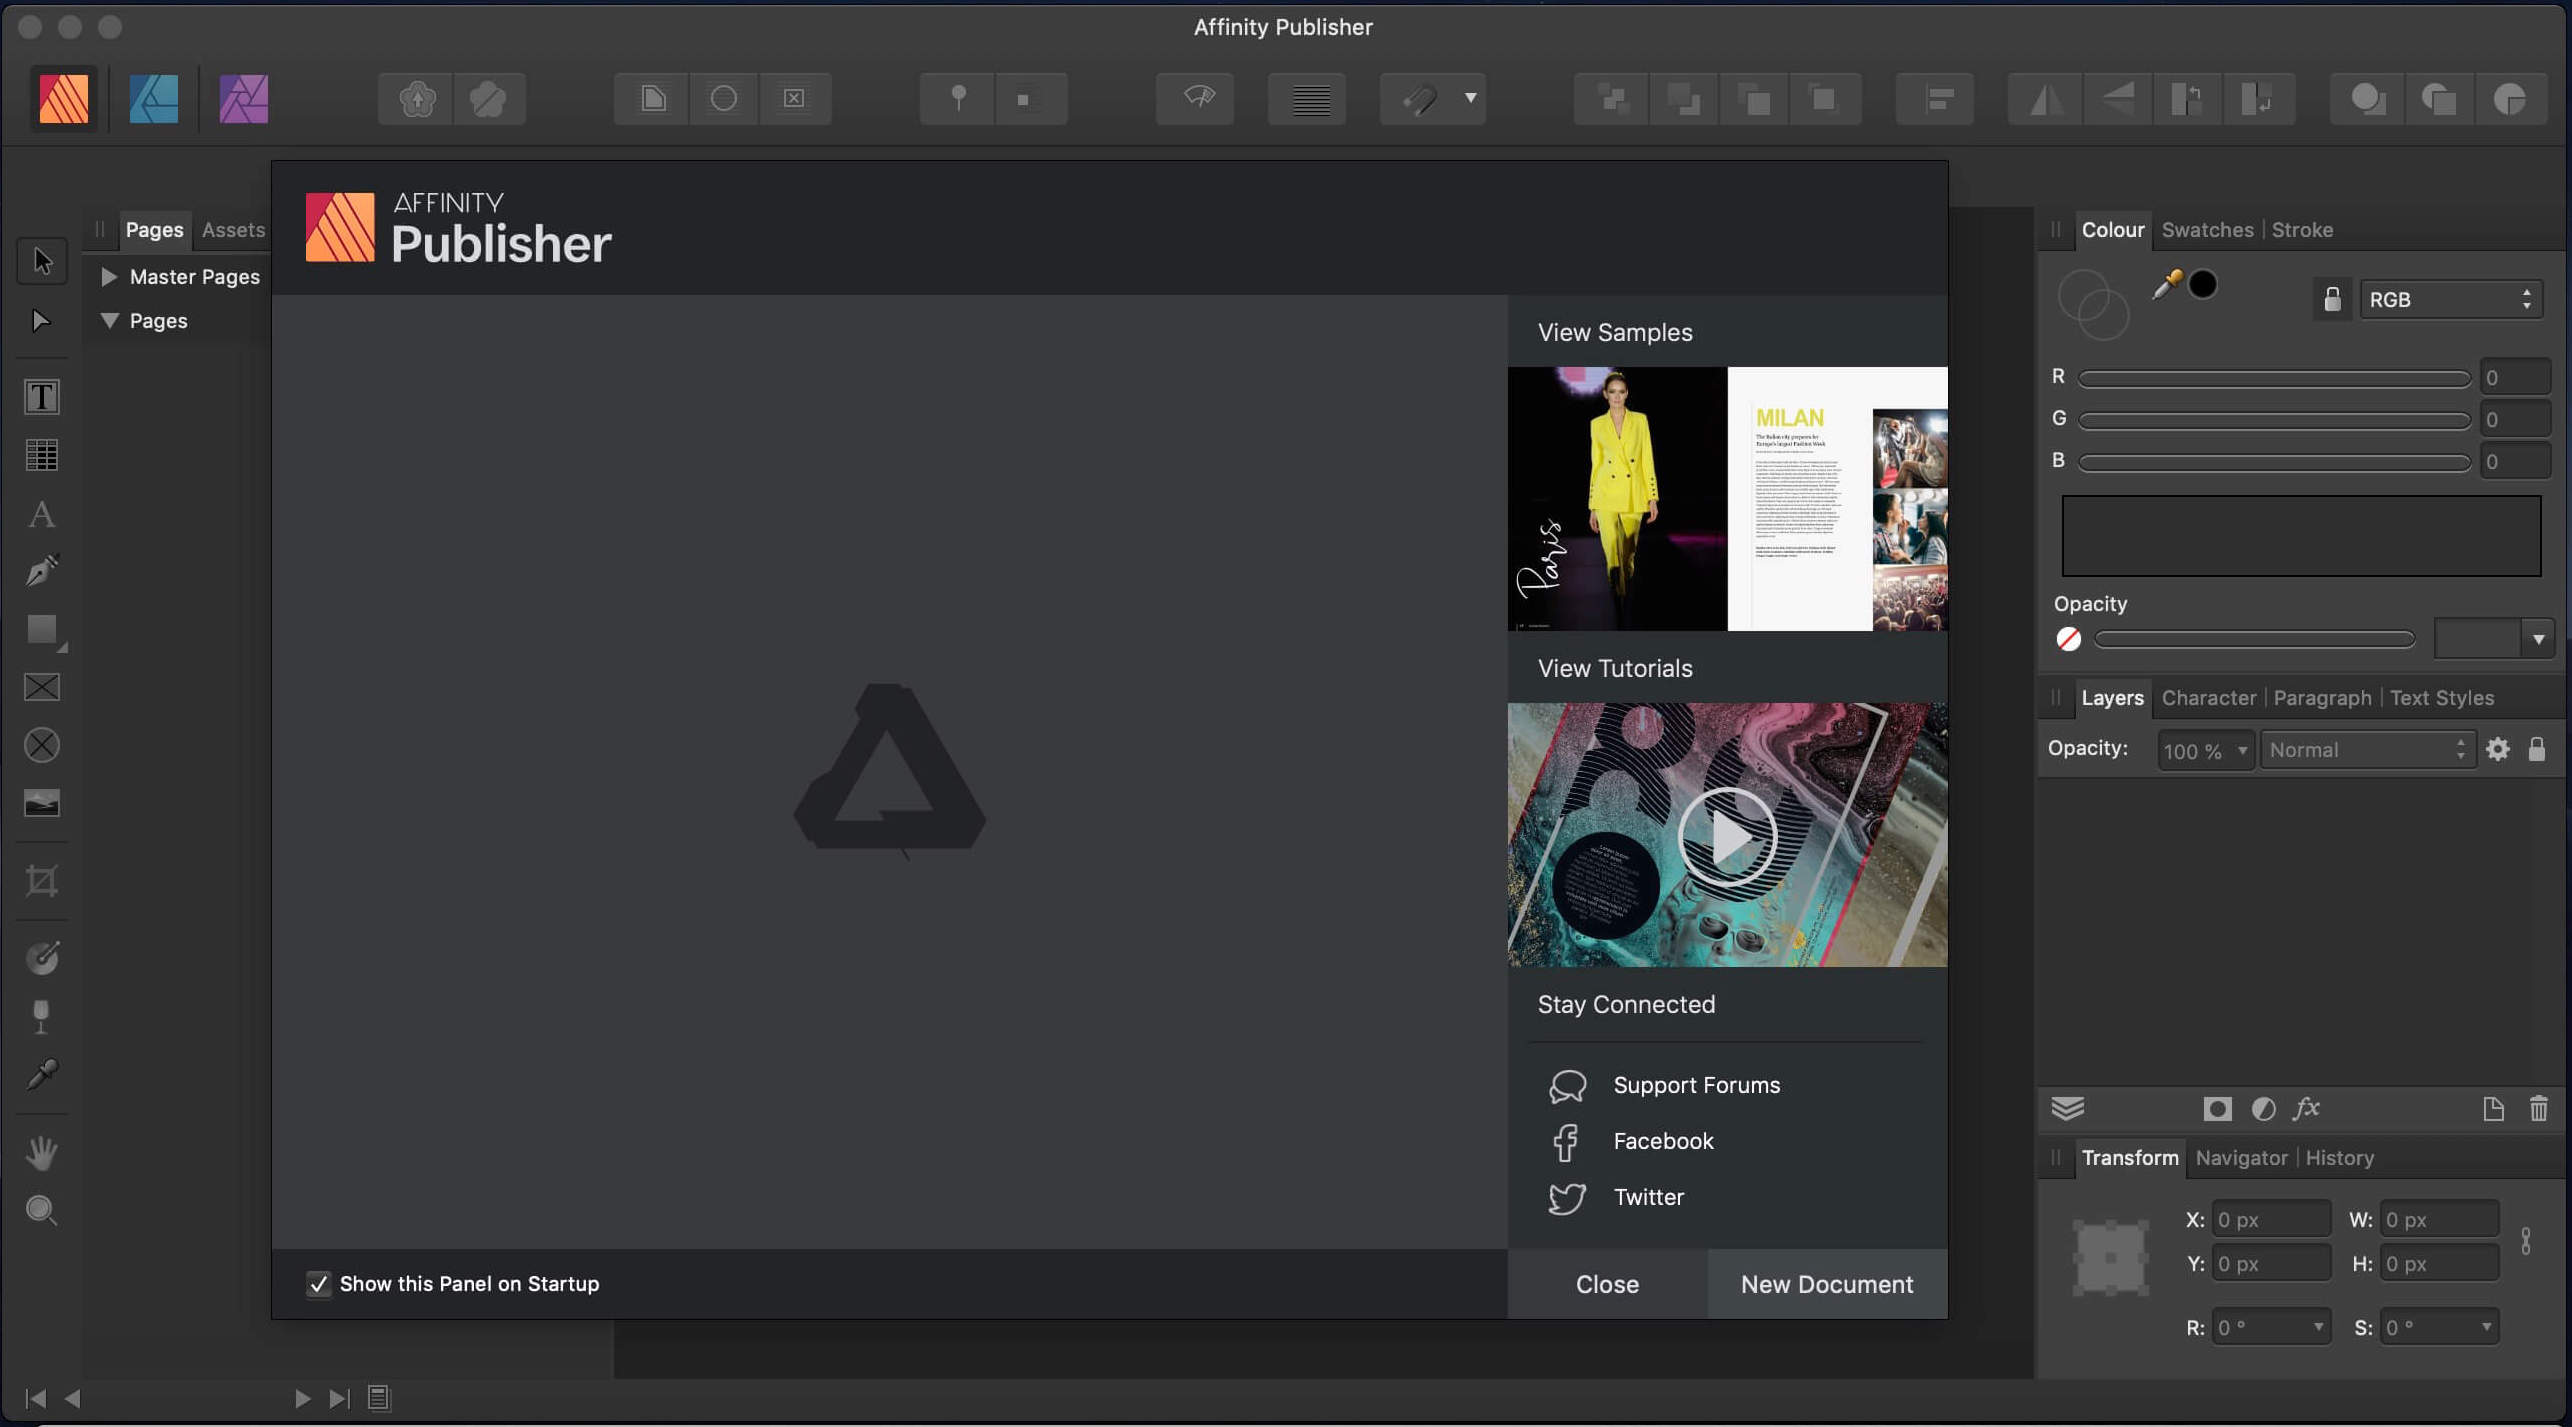Open the Character tab

point(2208,698)
